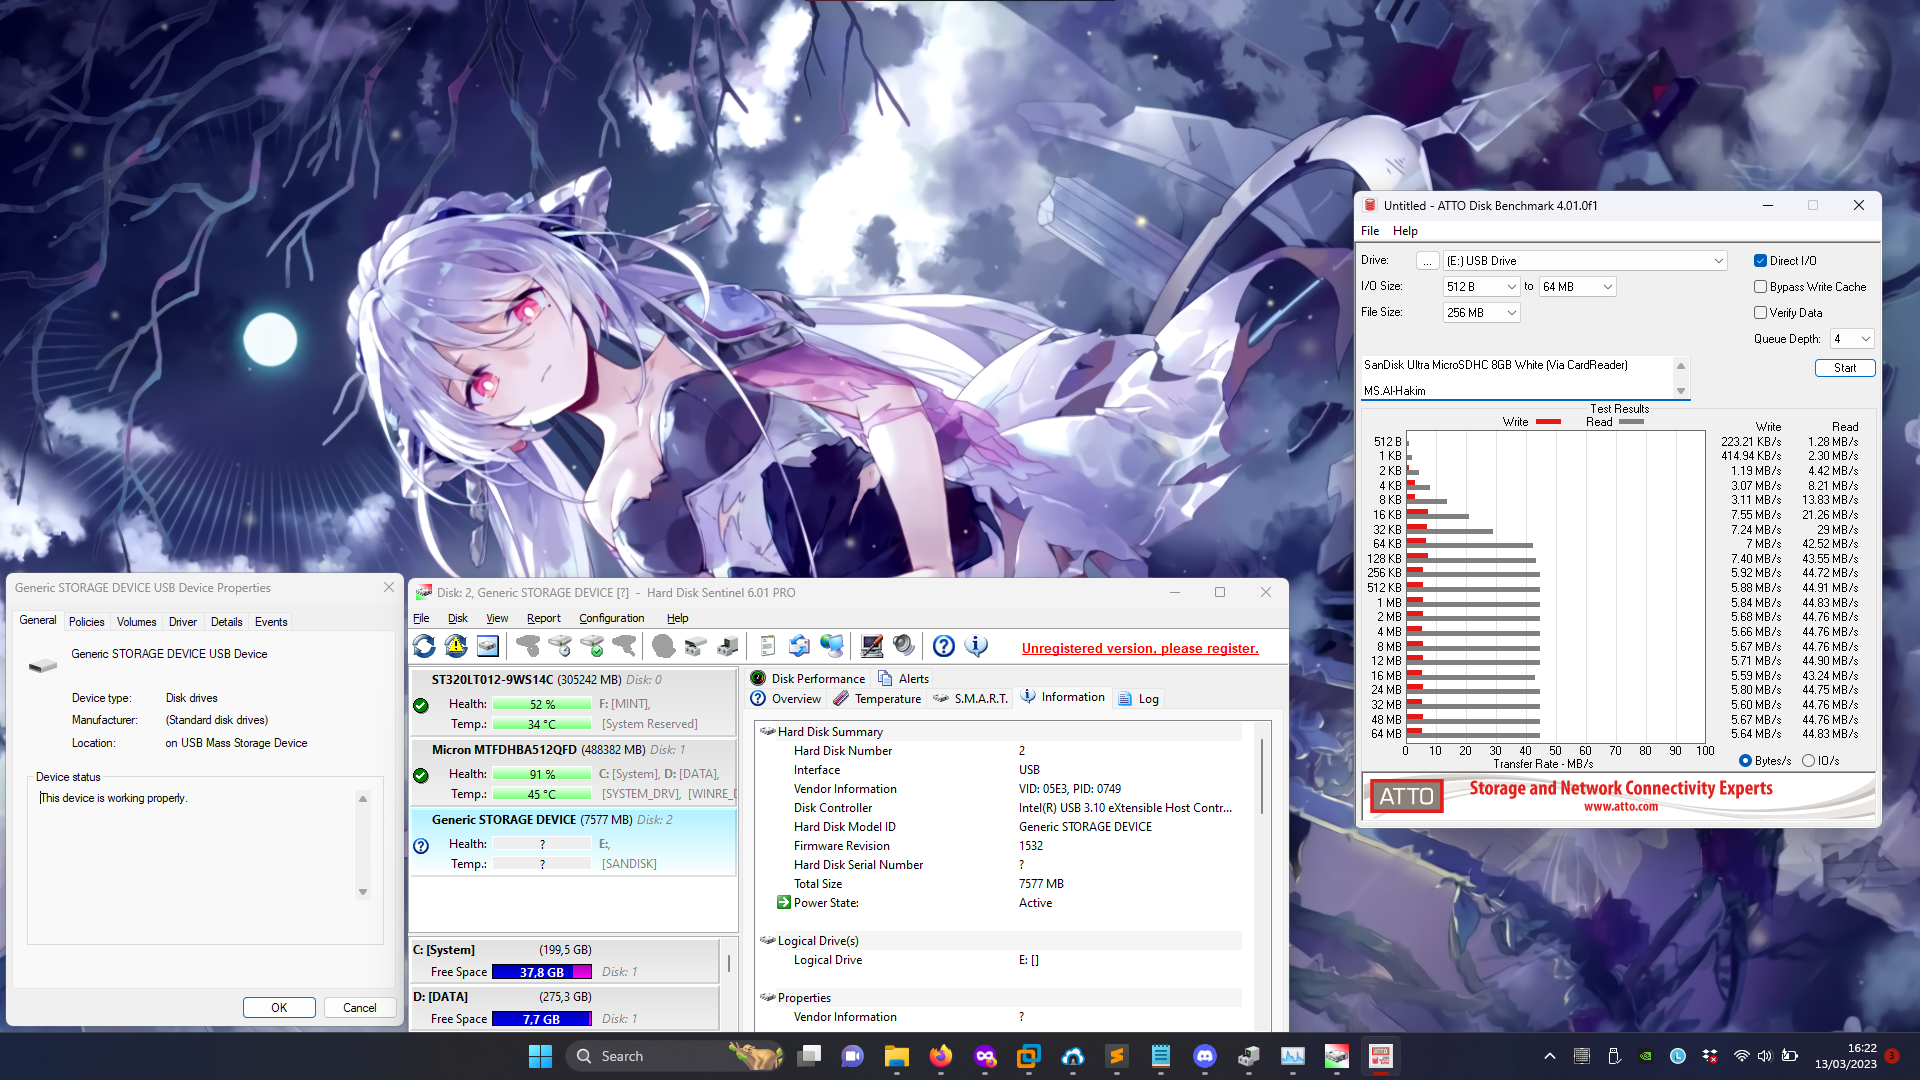The width and height of the screenshot is (1920, 1080).
Task: Open the Queue Depth dropdown
Action: coord(1852,339)
